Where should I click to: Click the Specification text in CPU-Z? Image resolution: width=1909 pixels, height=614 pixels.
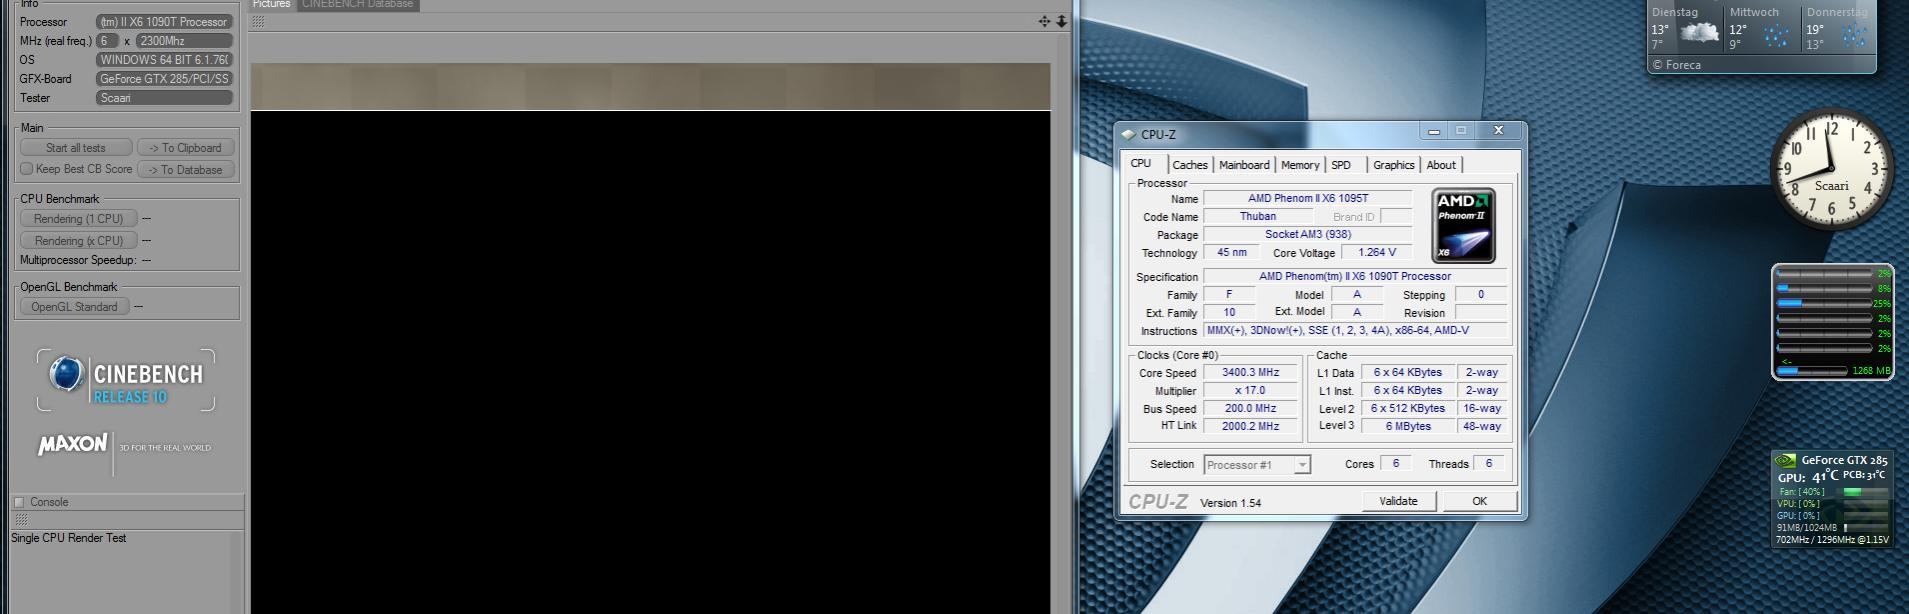click(x=1354, y=276)
